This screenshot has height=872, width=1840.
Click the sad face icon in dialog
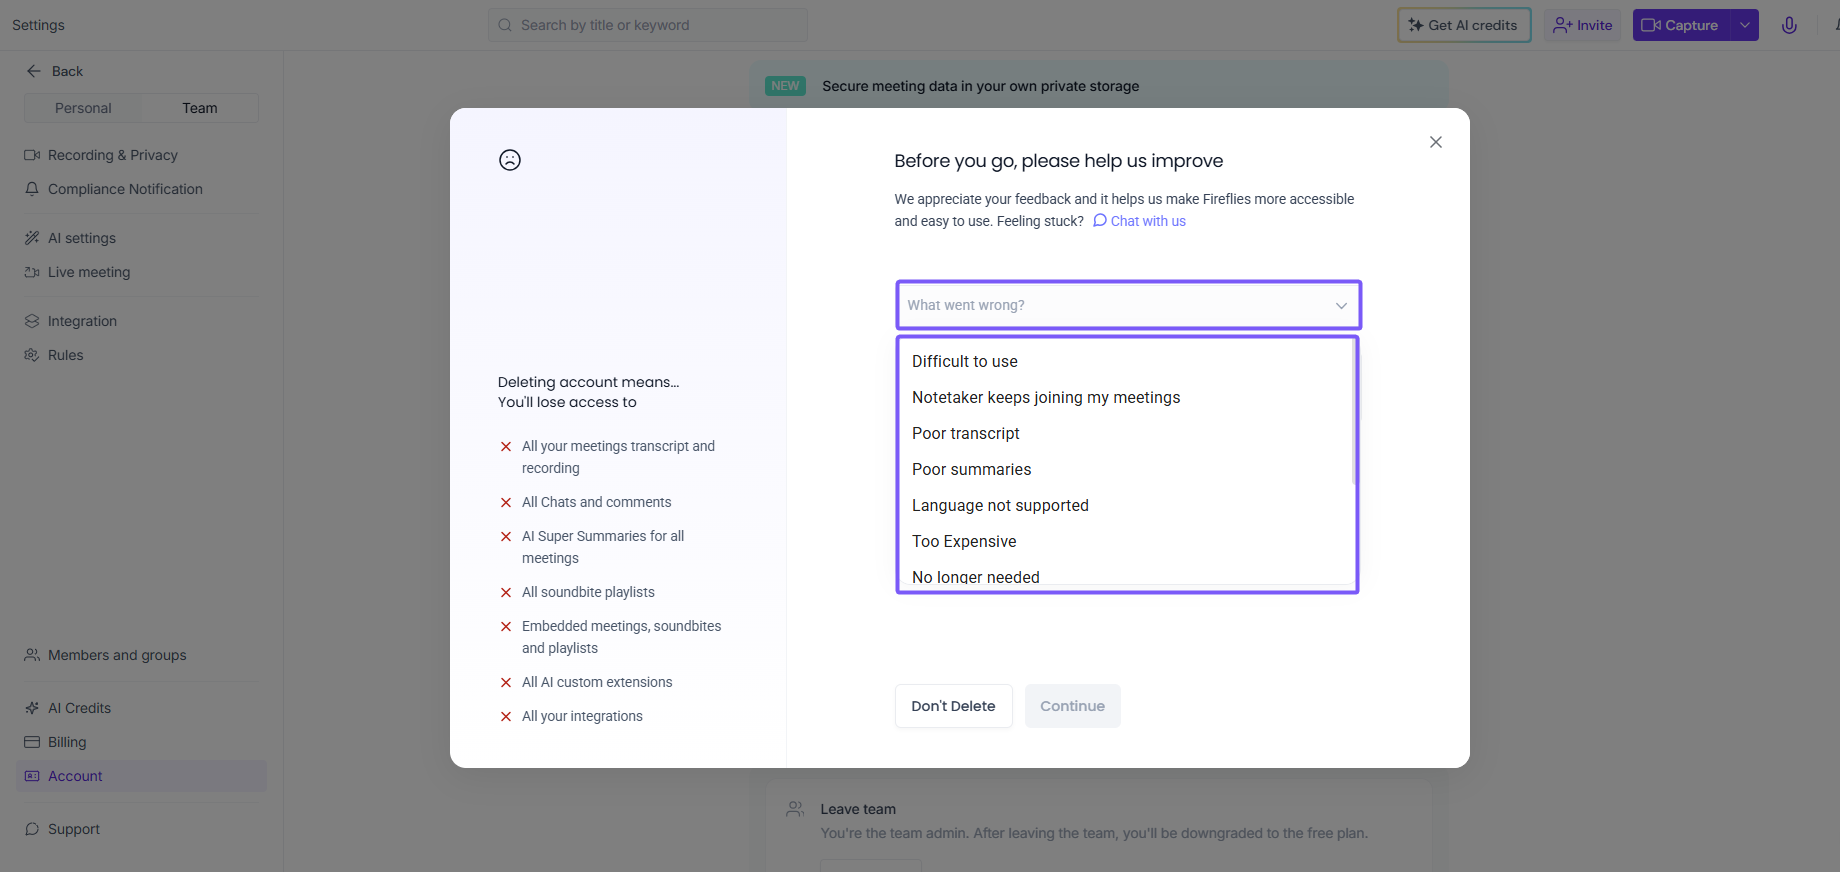[x=510, y=160]
